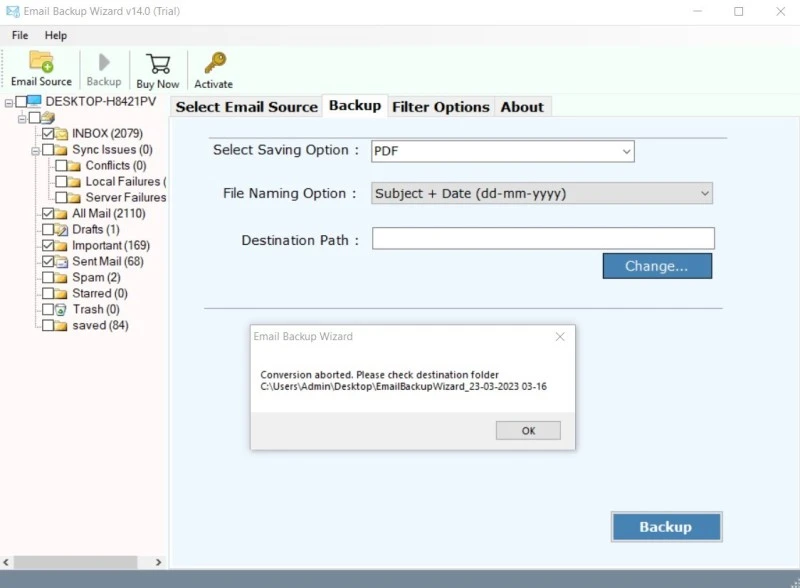Click the Destination Path input field
The width and height of the screenshot is (800, 588).
coord(543,238)
